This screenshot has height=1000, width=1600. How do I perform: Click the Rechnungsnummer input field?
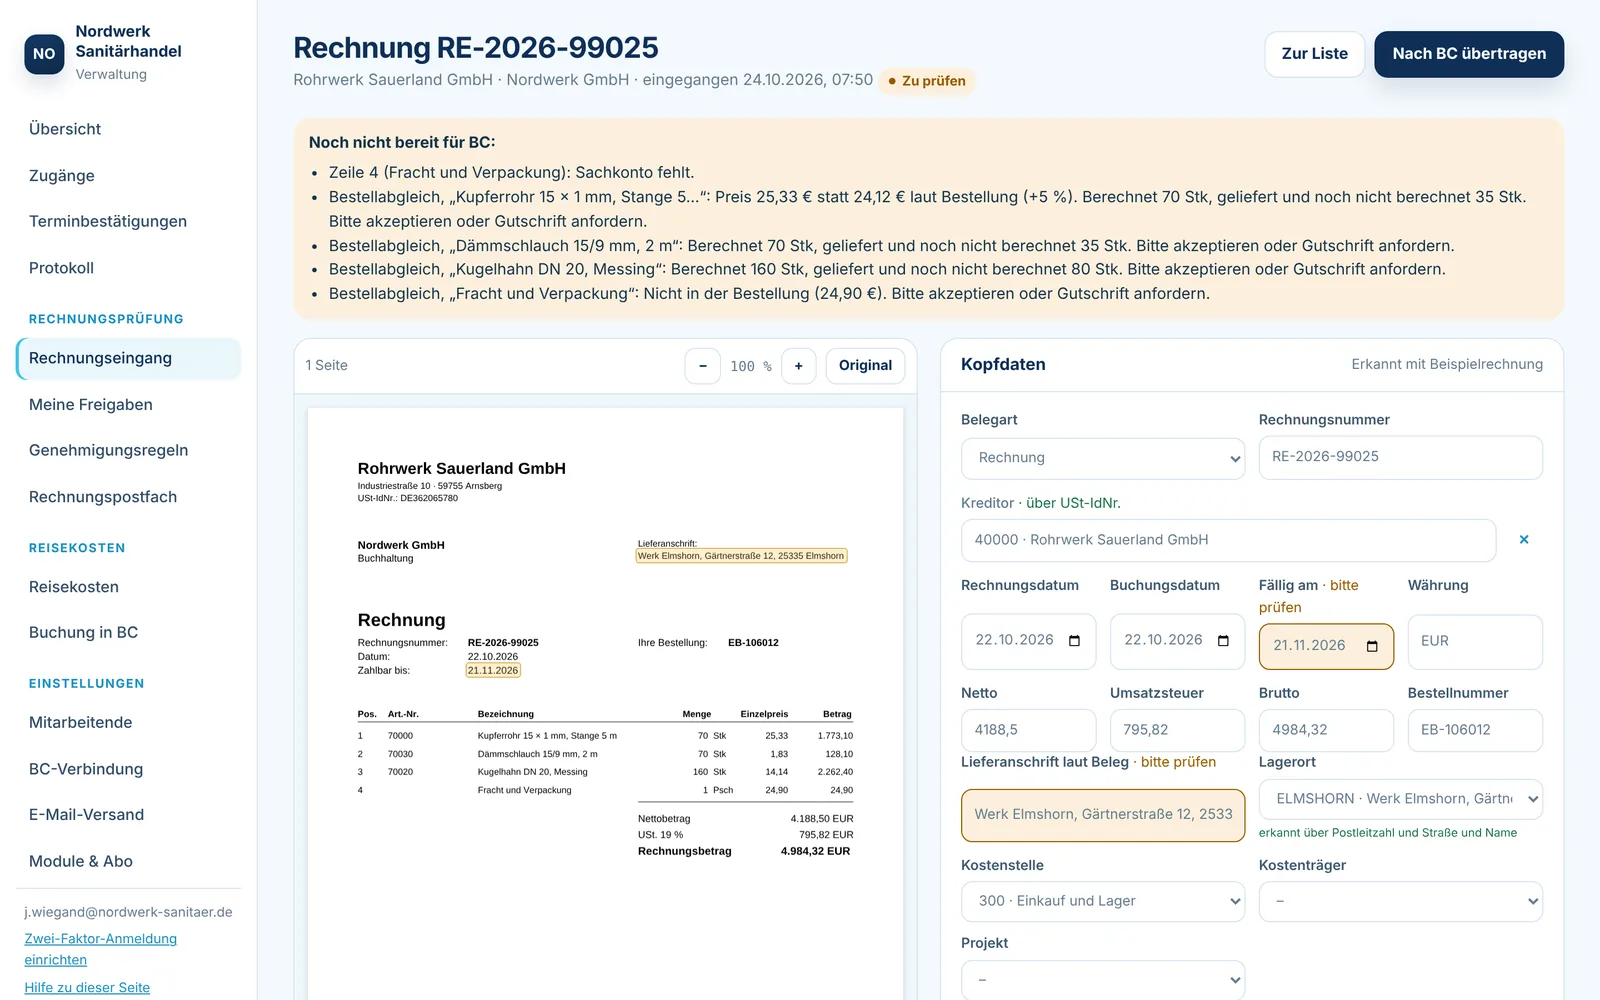1401,458
